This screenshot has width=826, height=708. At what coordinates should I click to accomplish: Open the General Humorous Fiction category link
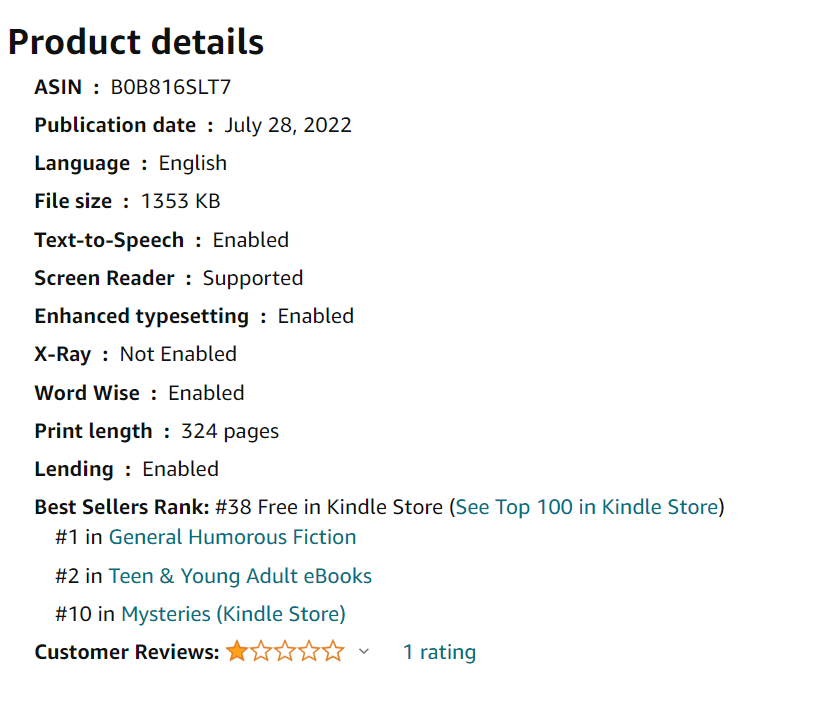(x=232, y=537)
